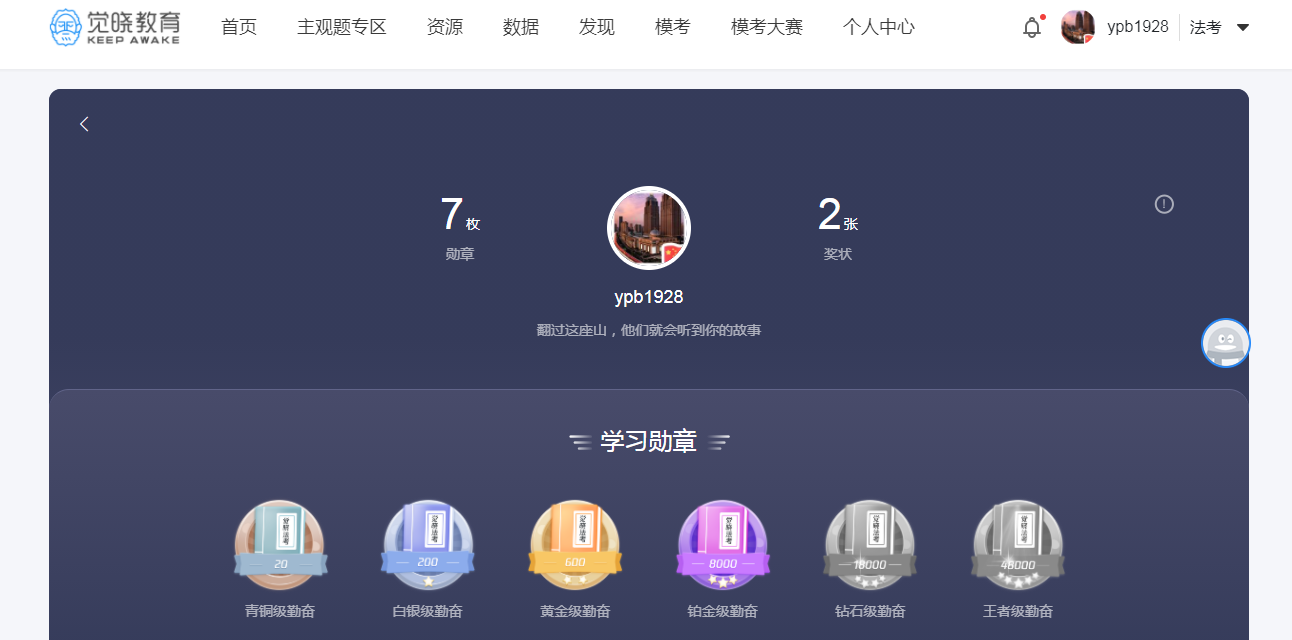1292x640 pixels.
Task: Click the 学习勋章 section heading
Action: (649, 442)
